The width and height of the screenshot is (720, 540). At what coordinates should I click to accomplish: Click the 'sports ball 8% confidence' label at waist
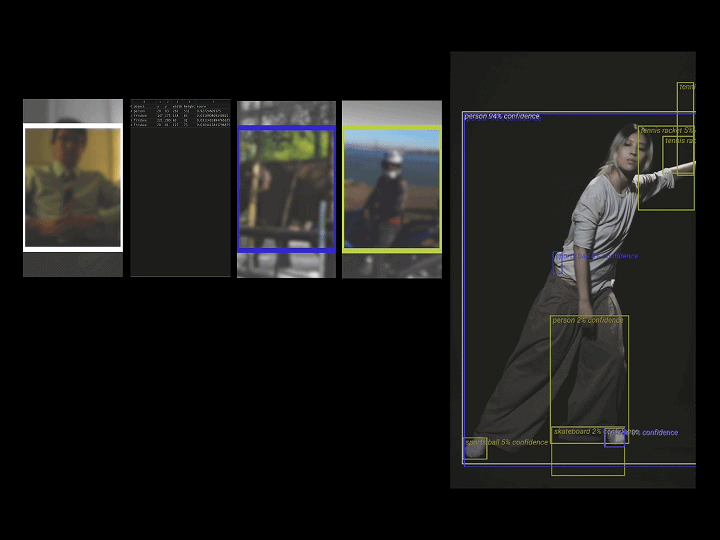596,256
